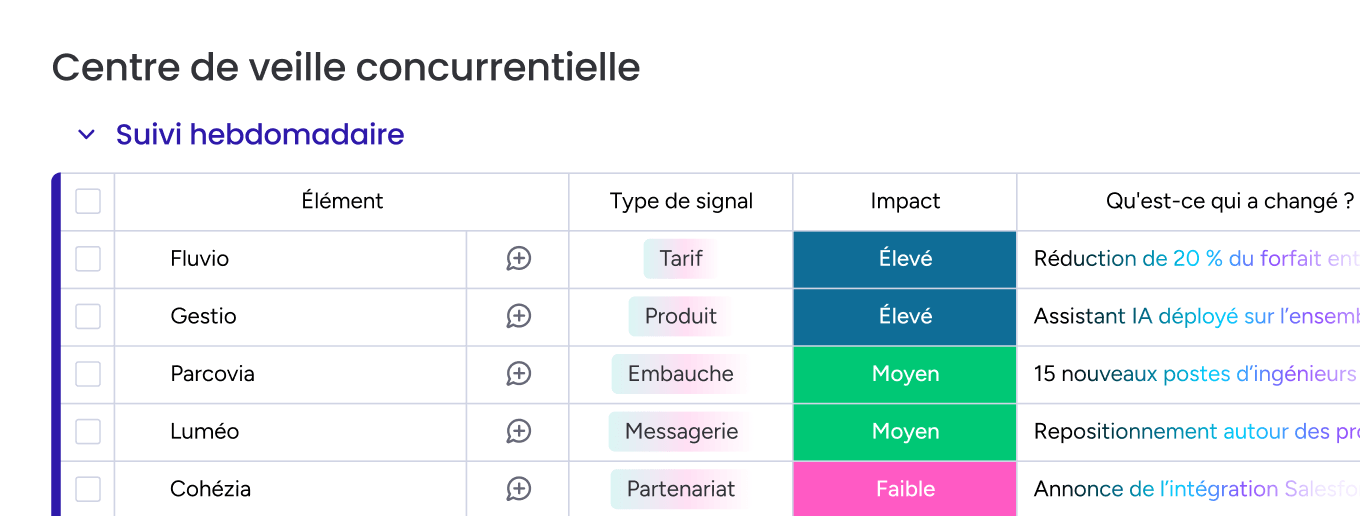The height and width of the screenshot is (516, 1360).
Task: Open the Suivi hebdomadaire group title
Action: (x=260, y=134)
